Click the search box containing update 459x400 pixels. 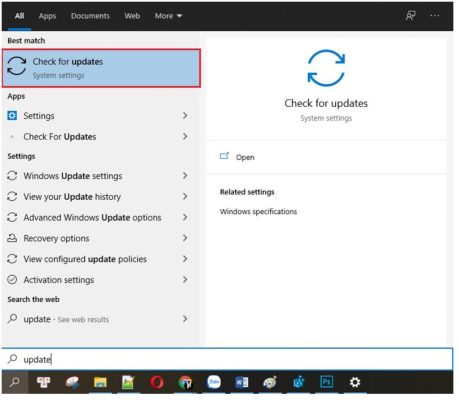point(228,359)
